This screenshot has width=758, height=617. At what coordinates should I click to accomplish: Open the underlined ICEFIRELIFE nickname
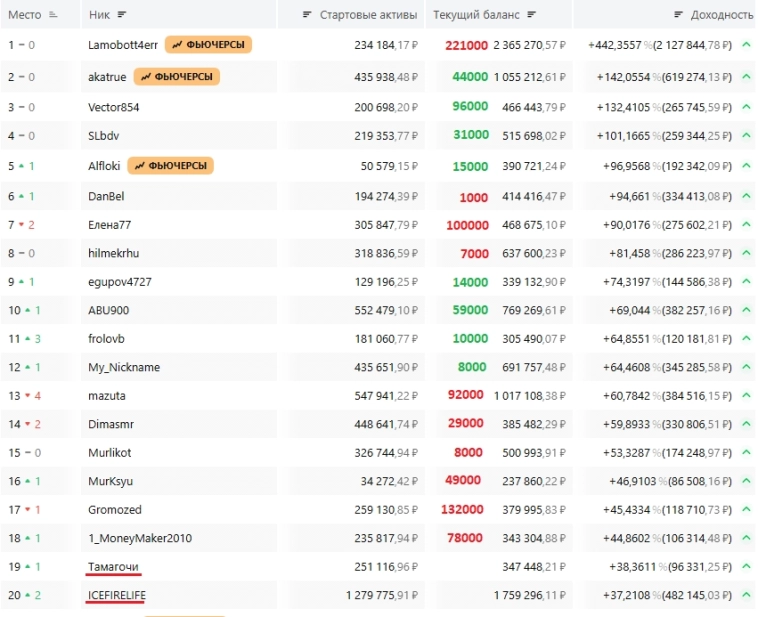click(x=117, y=595)
